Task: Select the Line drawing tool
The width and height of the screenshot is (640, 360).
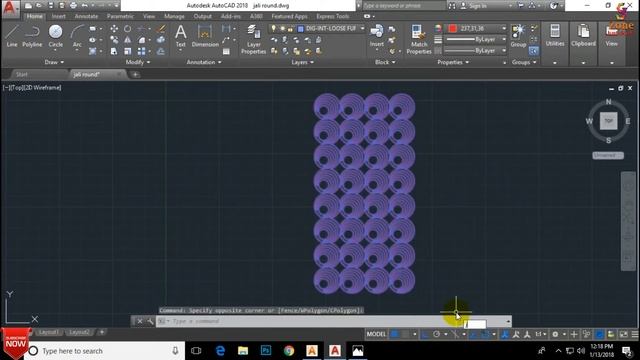Action: (x=12, y=36)
